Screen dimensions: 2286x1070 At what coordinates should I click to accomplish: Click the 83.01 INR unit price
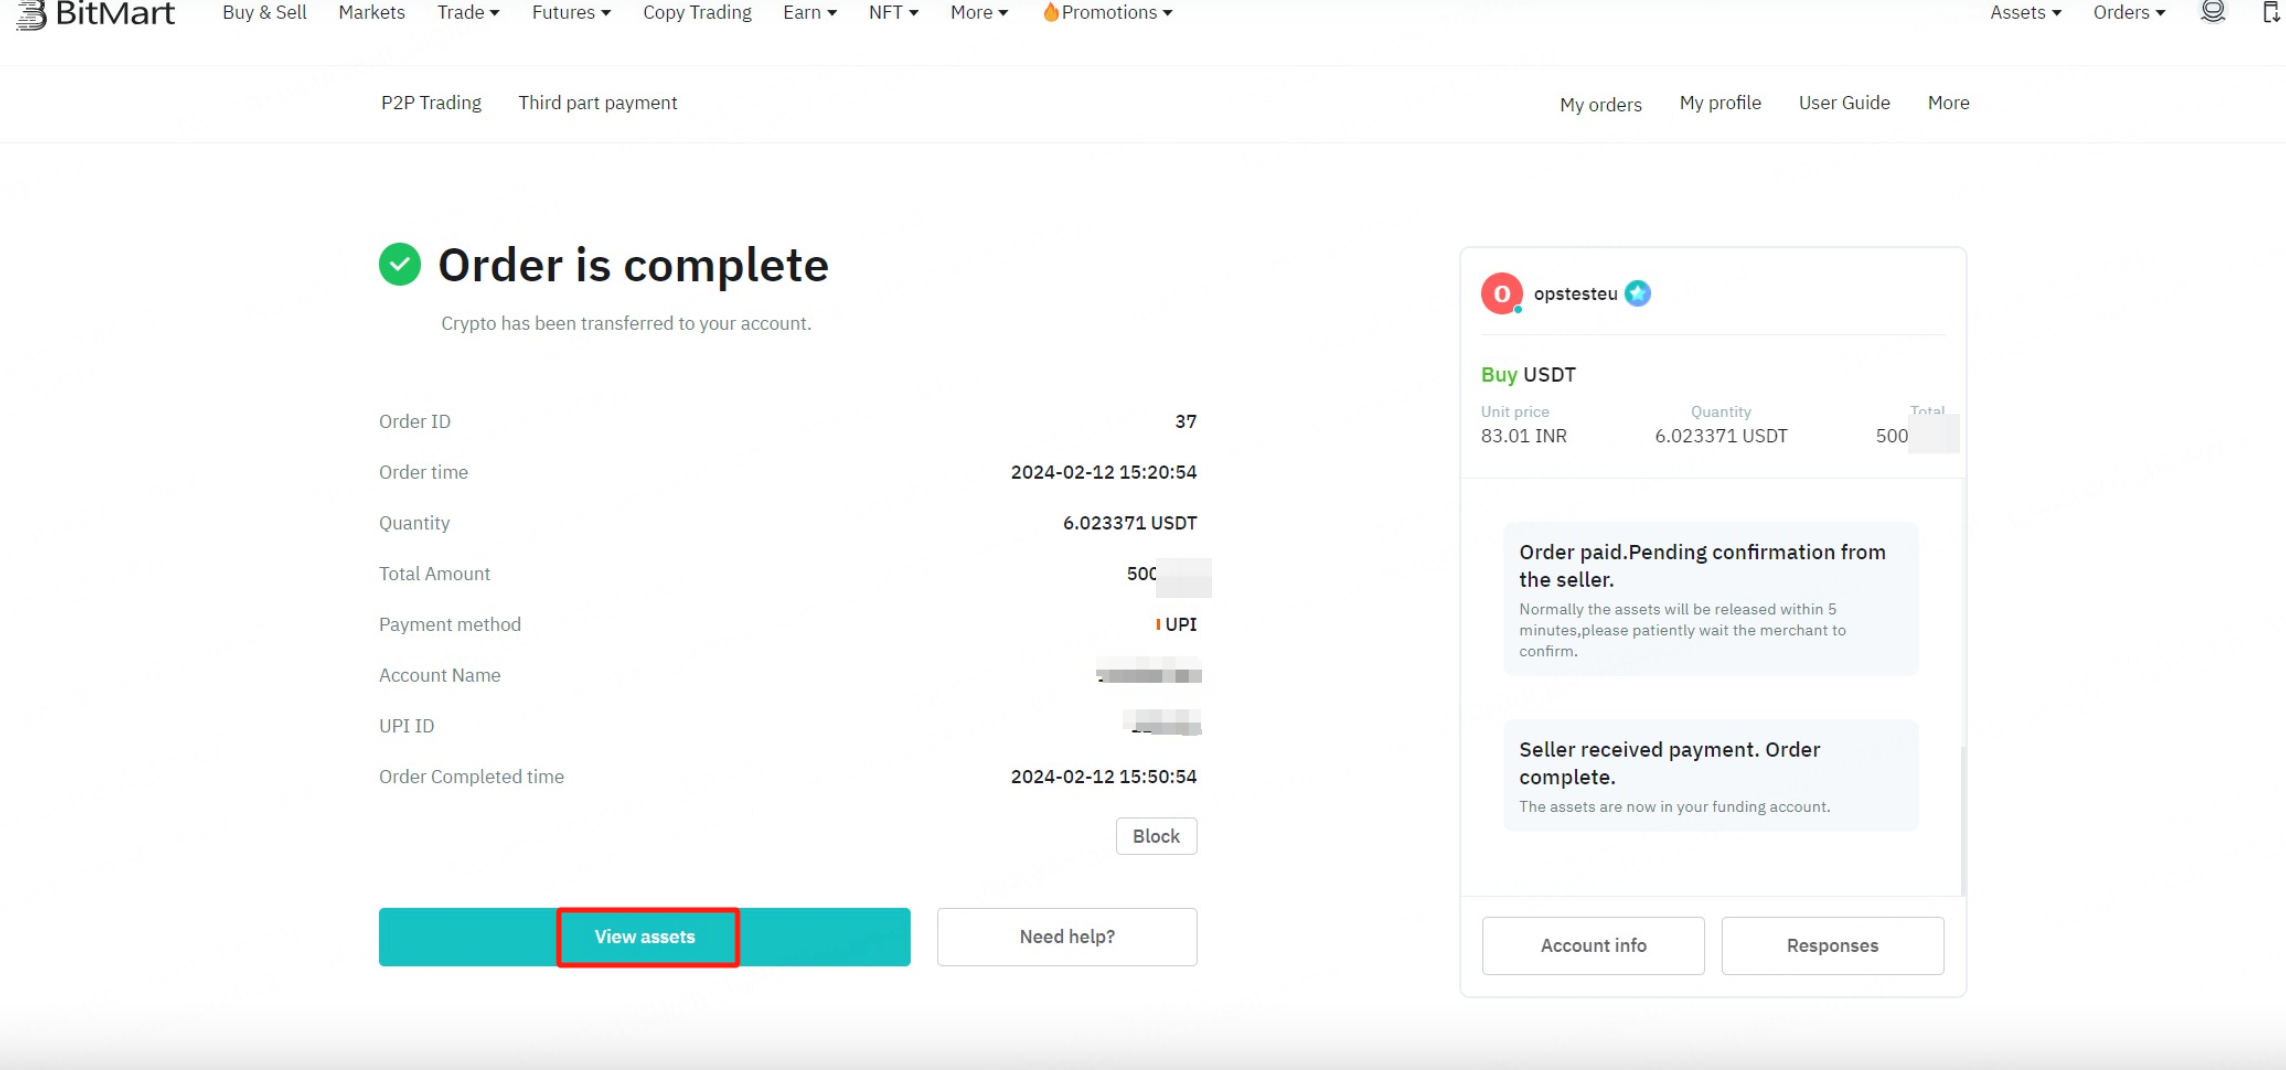(x=1523, y=436)
